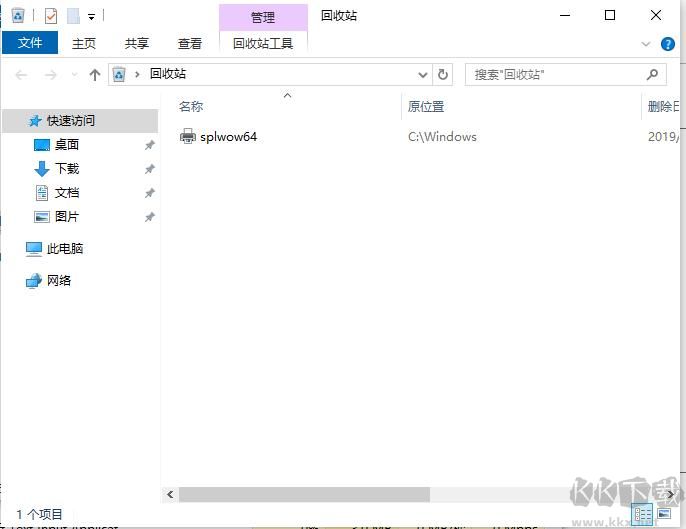Open Help with the question mark icon

coord(668,44)
